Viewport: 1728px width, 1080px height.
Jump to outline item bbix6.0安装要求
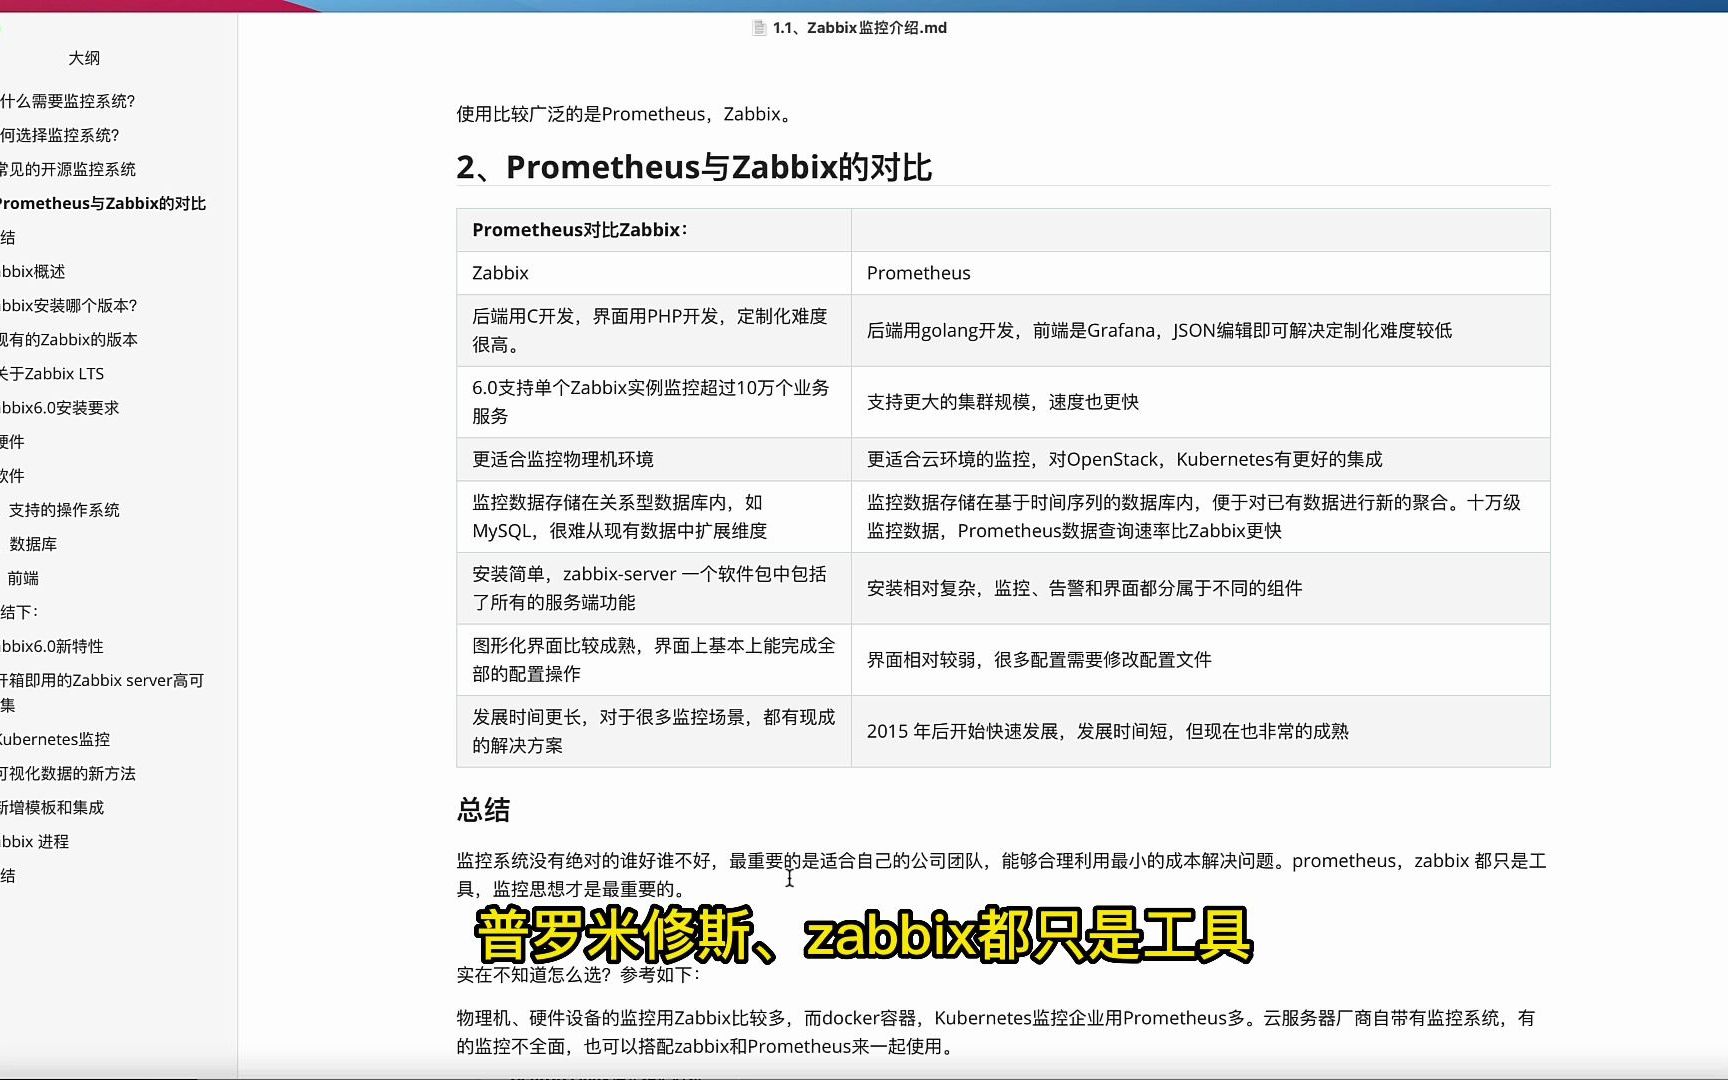(x=59, y=407)
